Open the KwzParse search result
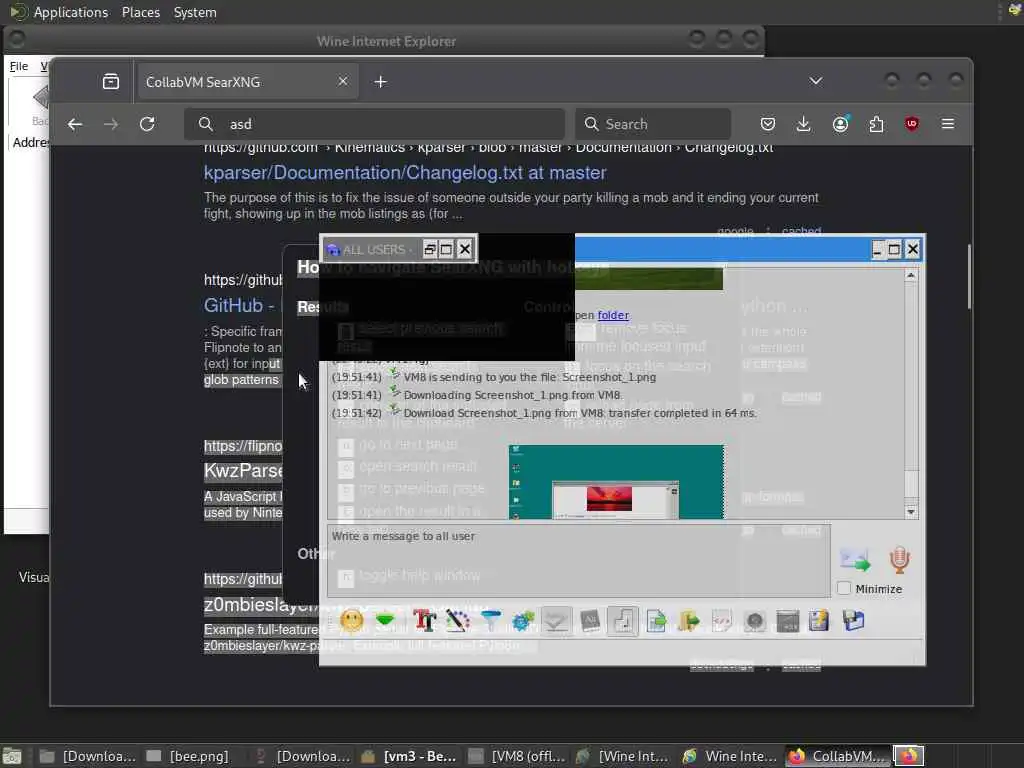Viewport: 1024px width, 768px height. (x=243, y=471)
